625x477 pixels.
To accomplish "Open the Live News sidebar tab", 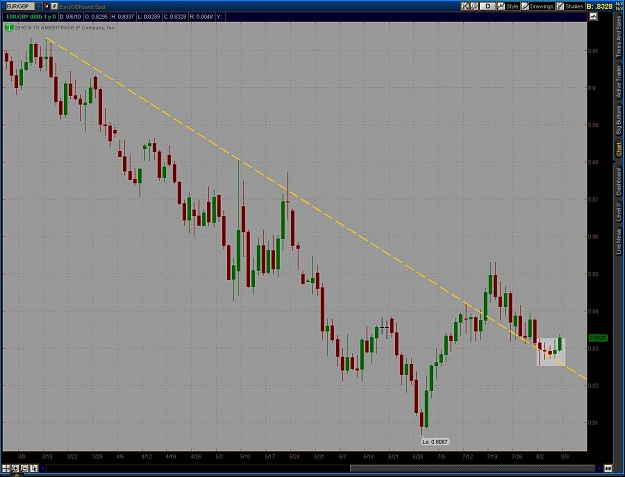I will [619, 241].
